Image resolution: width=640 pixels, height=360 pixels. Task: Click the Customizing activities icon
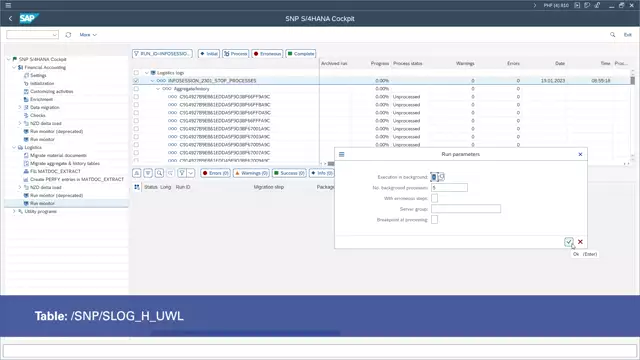(27, 91)
